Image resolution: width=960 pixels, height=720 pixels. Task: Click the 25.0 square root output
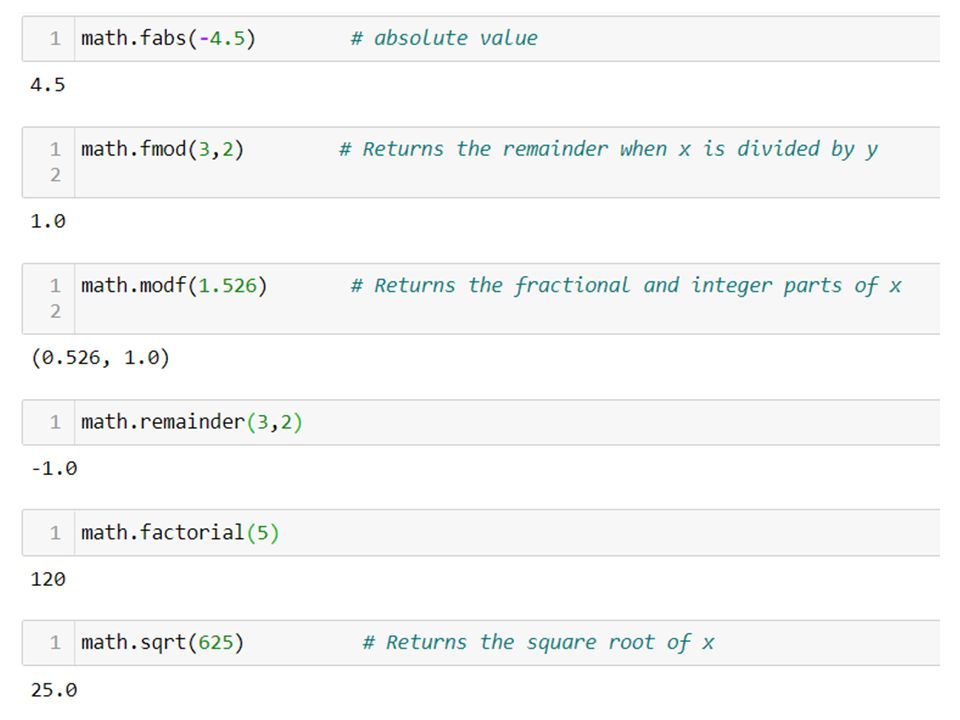click(x=54, y=690)
